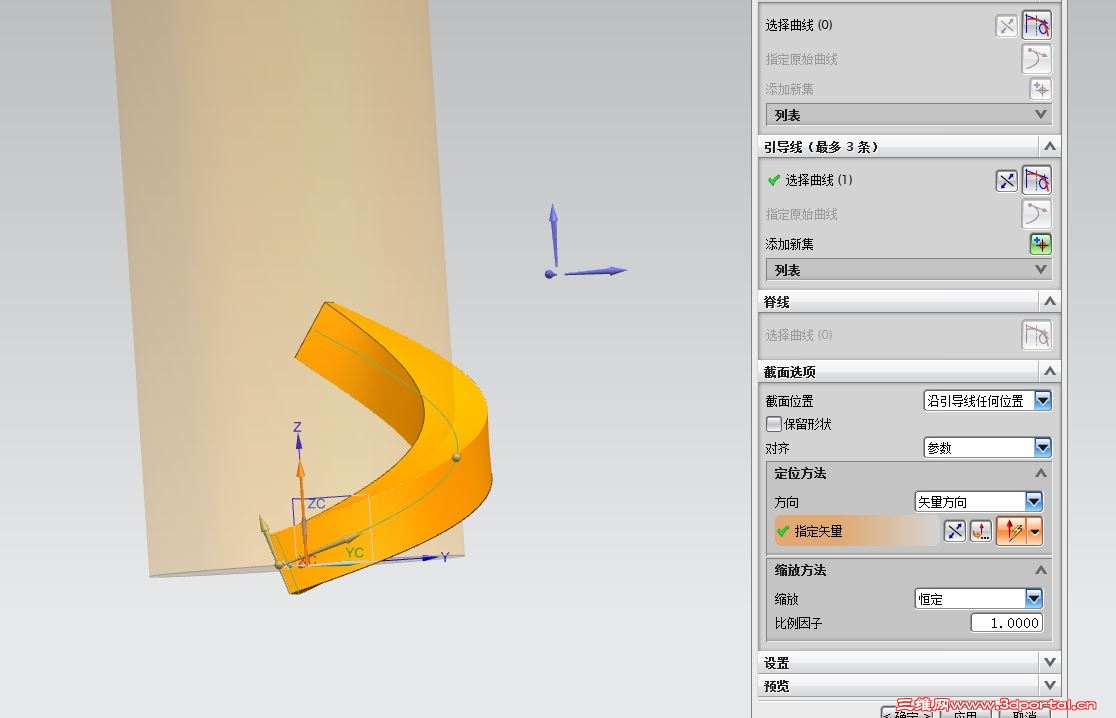The height and width of the screenshot is (718, 1116).
Task: Click the curve selection icon beside 选择曲线 (0) at the top
Action: tap(1037, 26)
